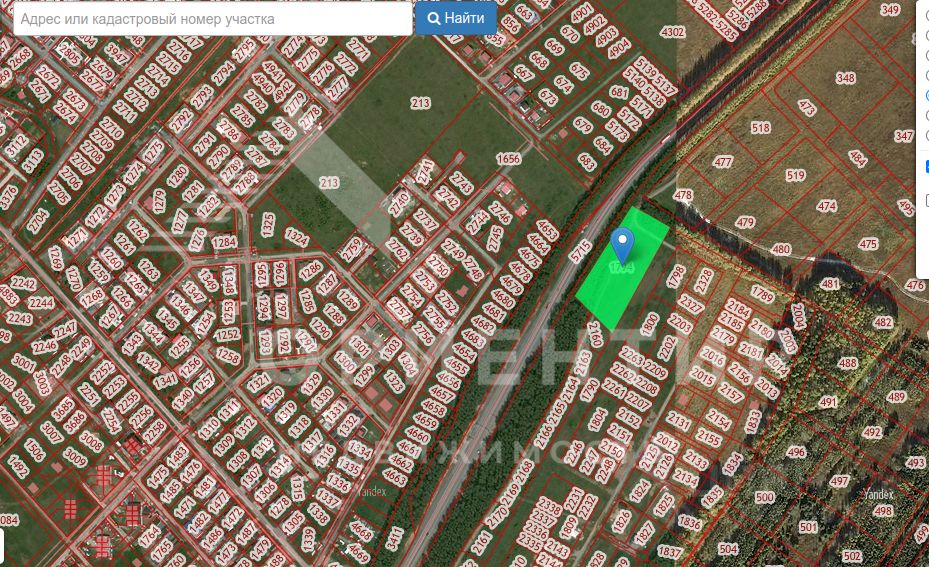Select parcel number 2161
Screen dimensions: 929x567
tap(482, 543)
